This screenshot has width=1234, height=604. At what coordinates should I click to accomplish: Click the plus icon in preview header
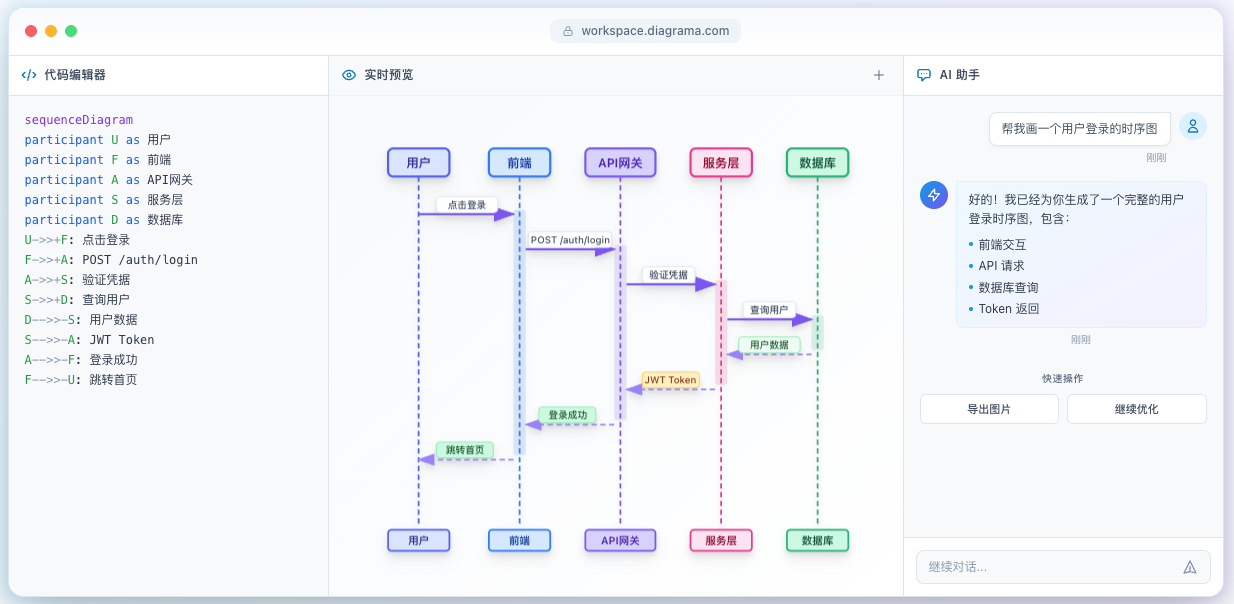click(x=878, y=74)
